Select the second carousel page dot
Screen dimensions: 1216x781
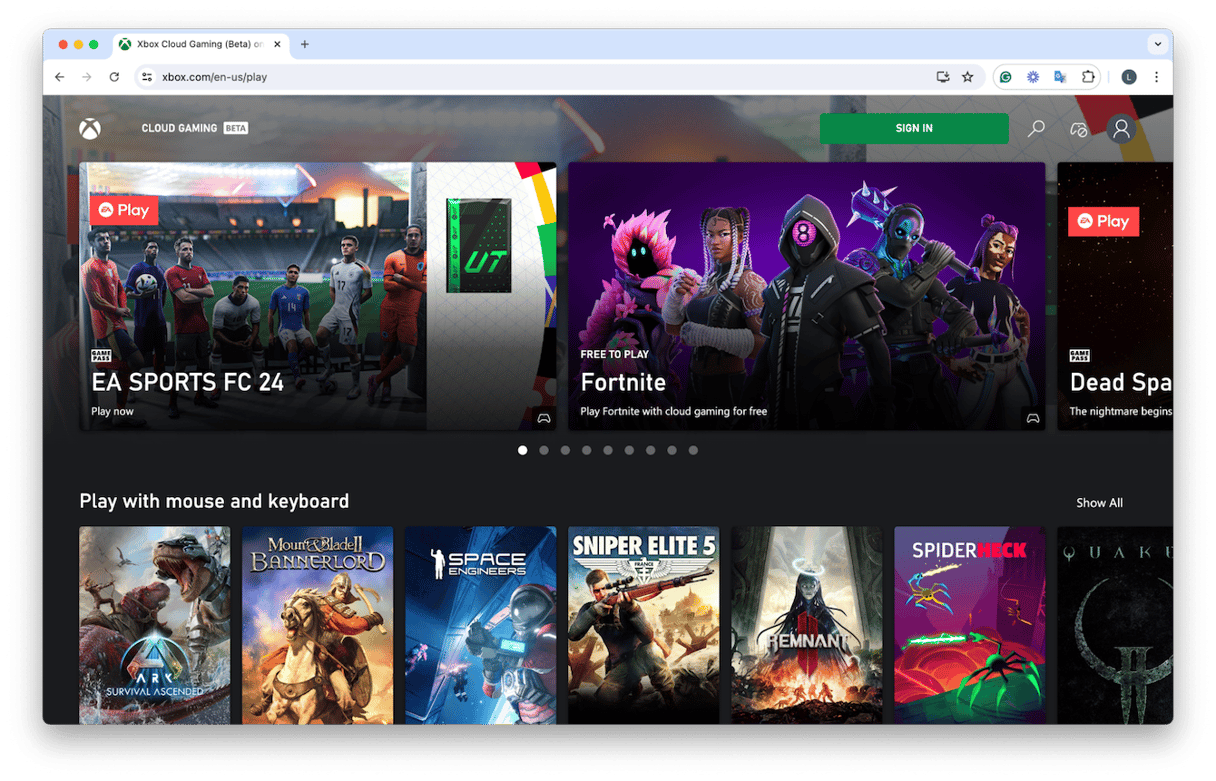tap(544, 450)
